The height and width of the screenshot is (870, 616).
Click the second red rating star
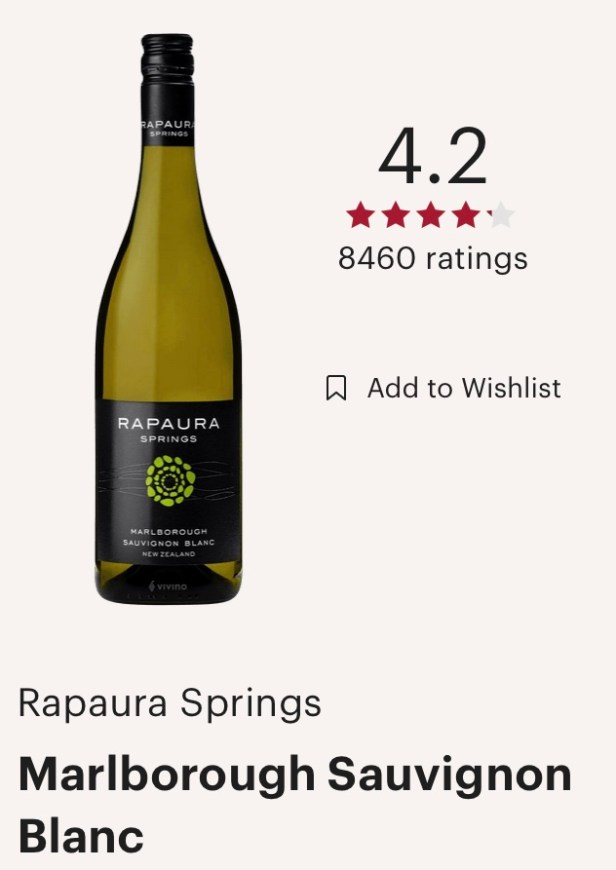tap(396, 215)
